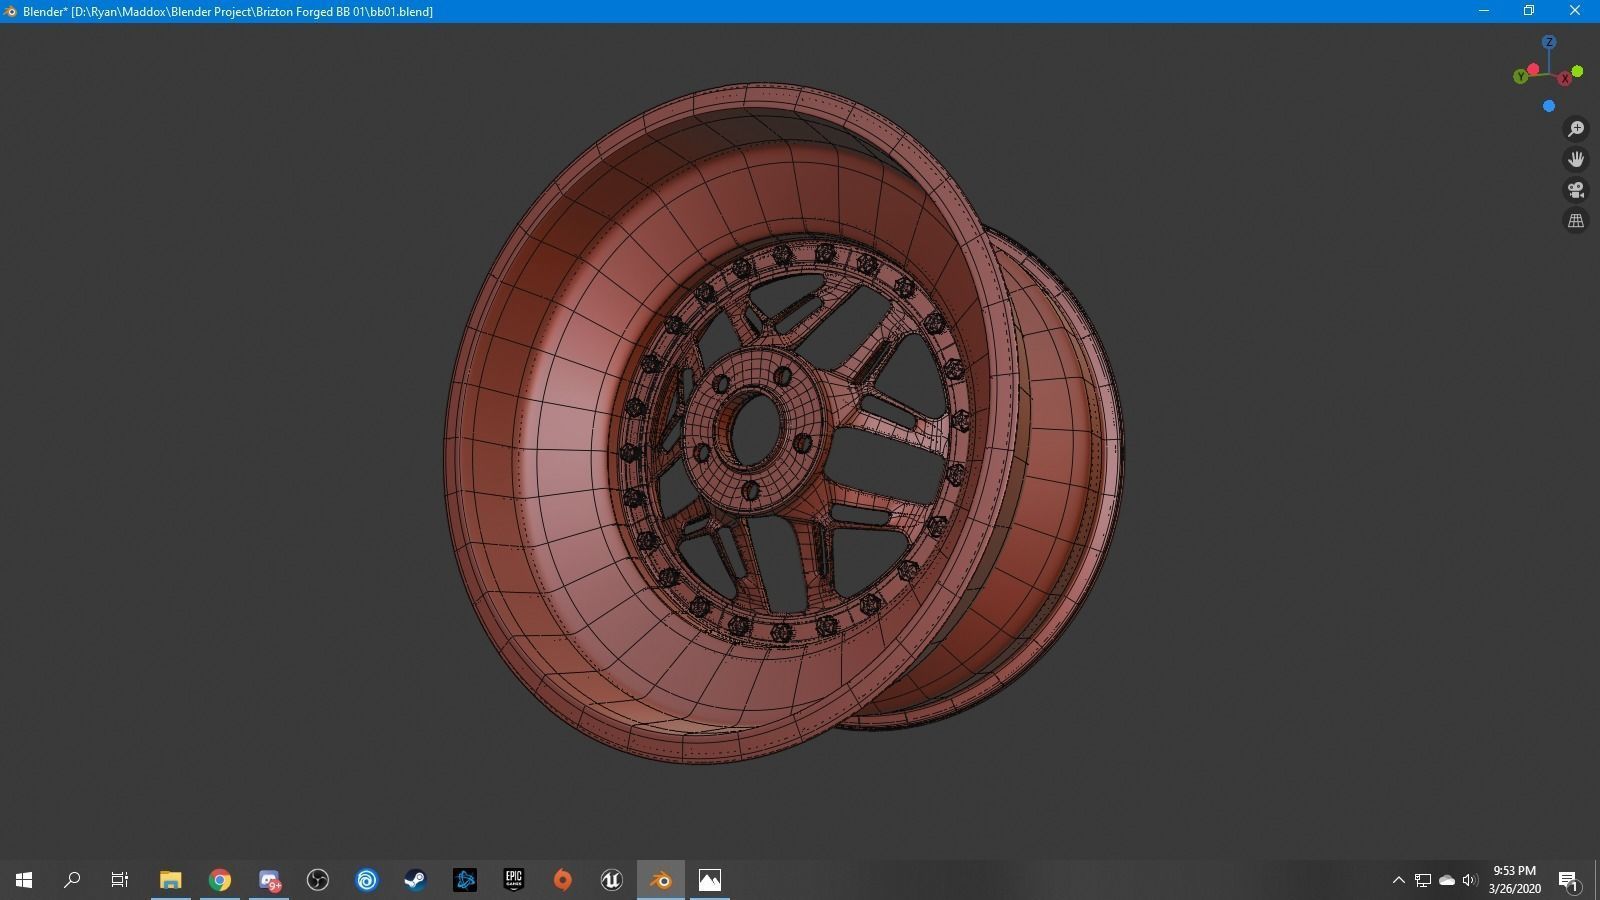Open Windows taskbar search
Viewport: 1600px width, 900px height.
[72, 880]
